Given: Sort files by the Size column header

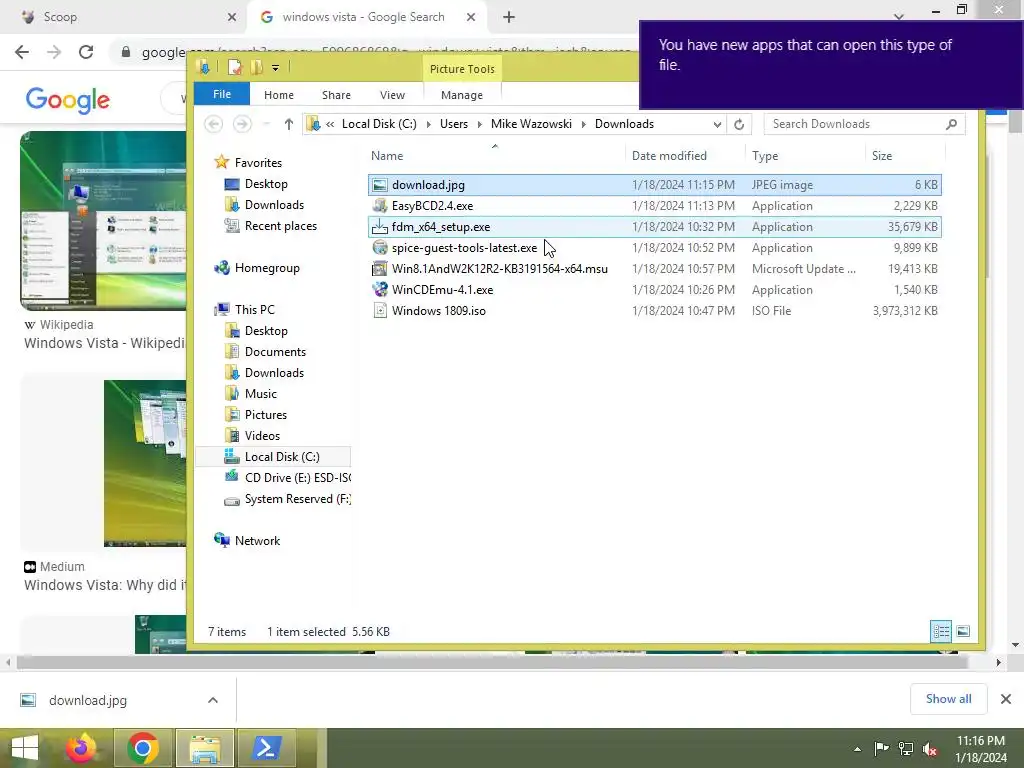Looking at the screenshot, I should [882, 155].
